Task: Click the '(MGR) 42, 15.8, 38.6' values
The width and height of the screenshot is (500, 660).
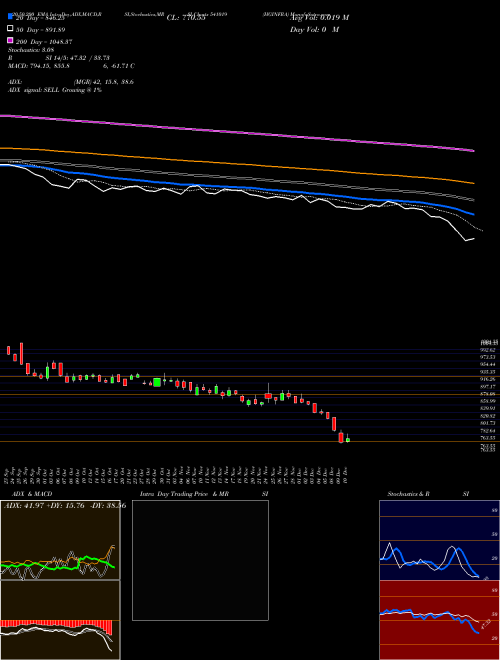Action: 104,82
